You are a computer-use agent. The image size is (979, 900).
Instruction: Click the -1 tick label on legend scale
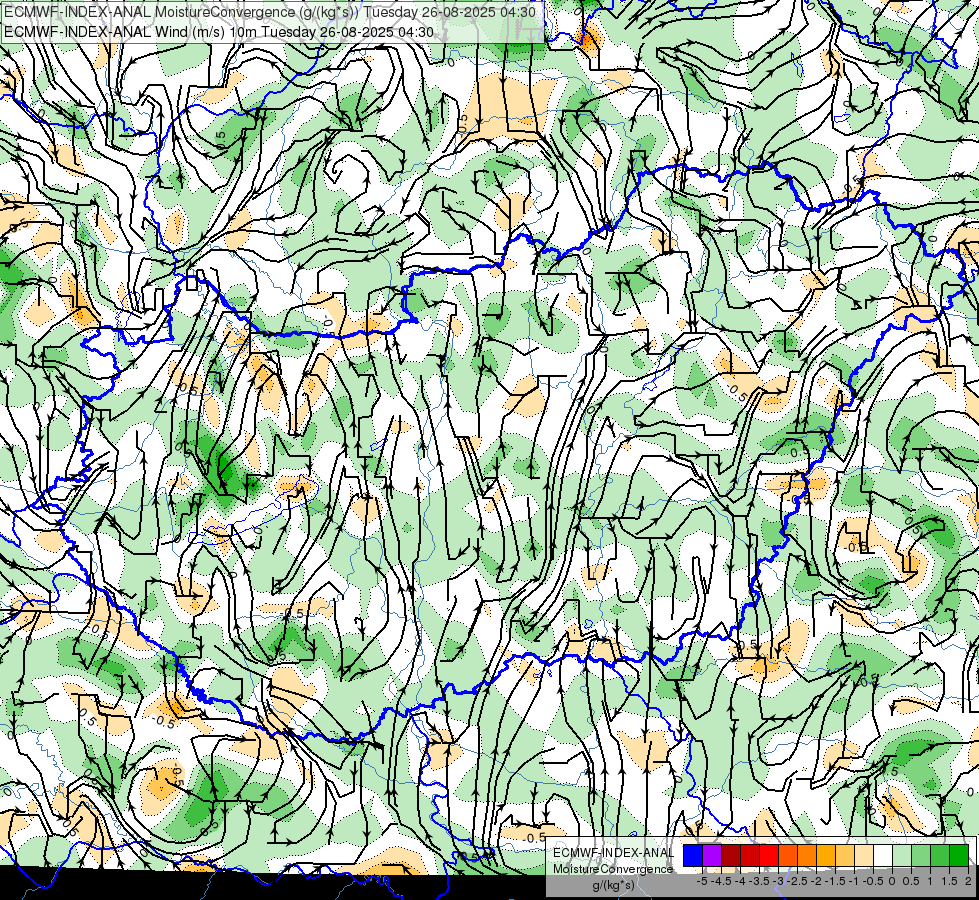[x=854, y=881]
